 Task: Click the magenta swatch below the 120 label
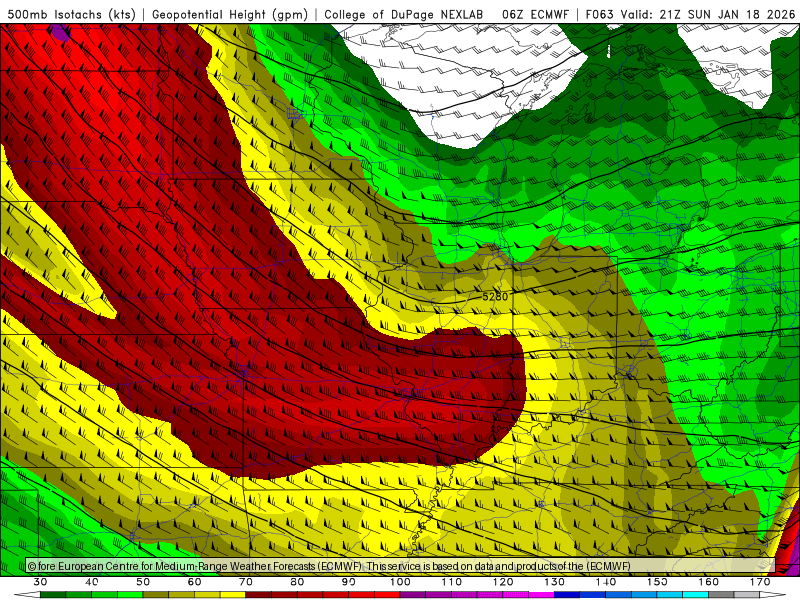click(516, 595)
